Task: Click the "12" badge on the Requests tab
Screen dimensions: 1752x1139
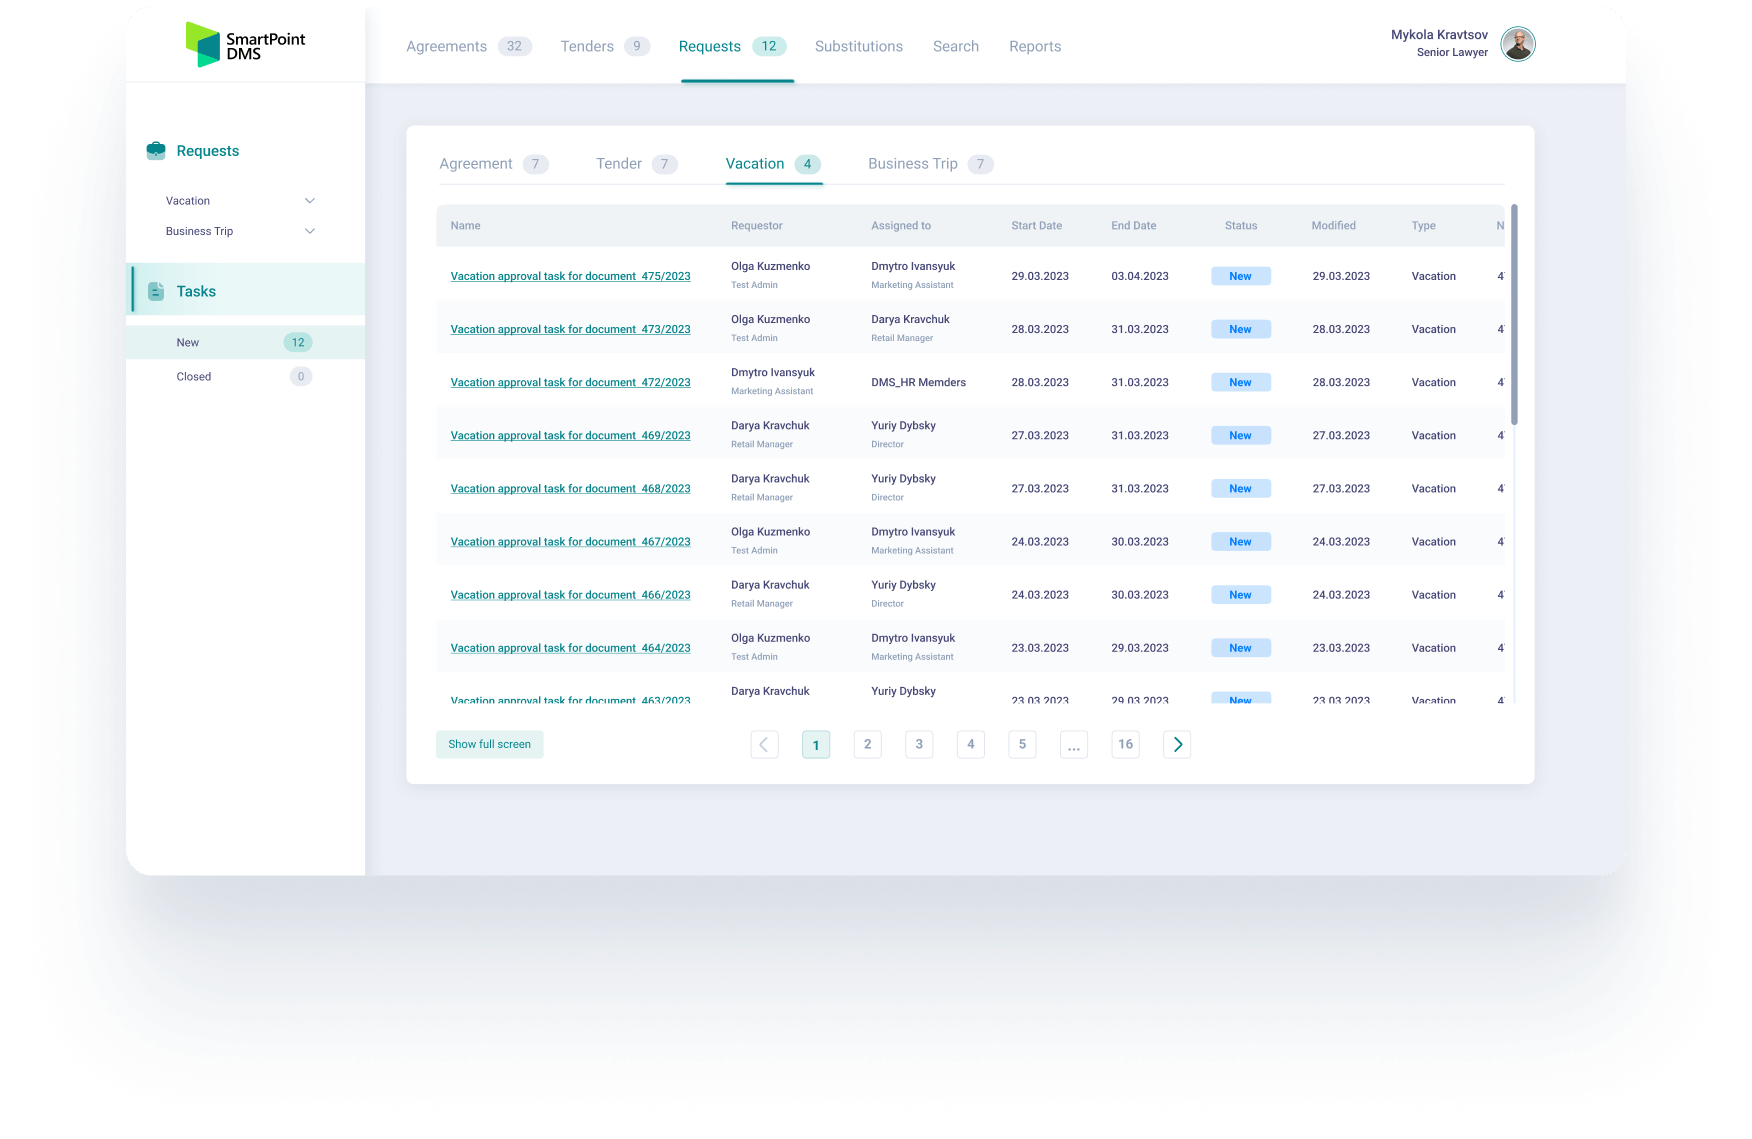Action: [x=771, y=46]
